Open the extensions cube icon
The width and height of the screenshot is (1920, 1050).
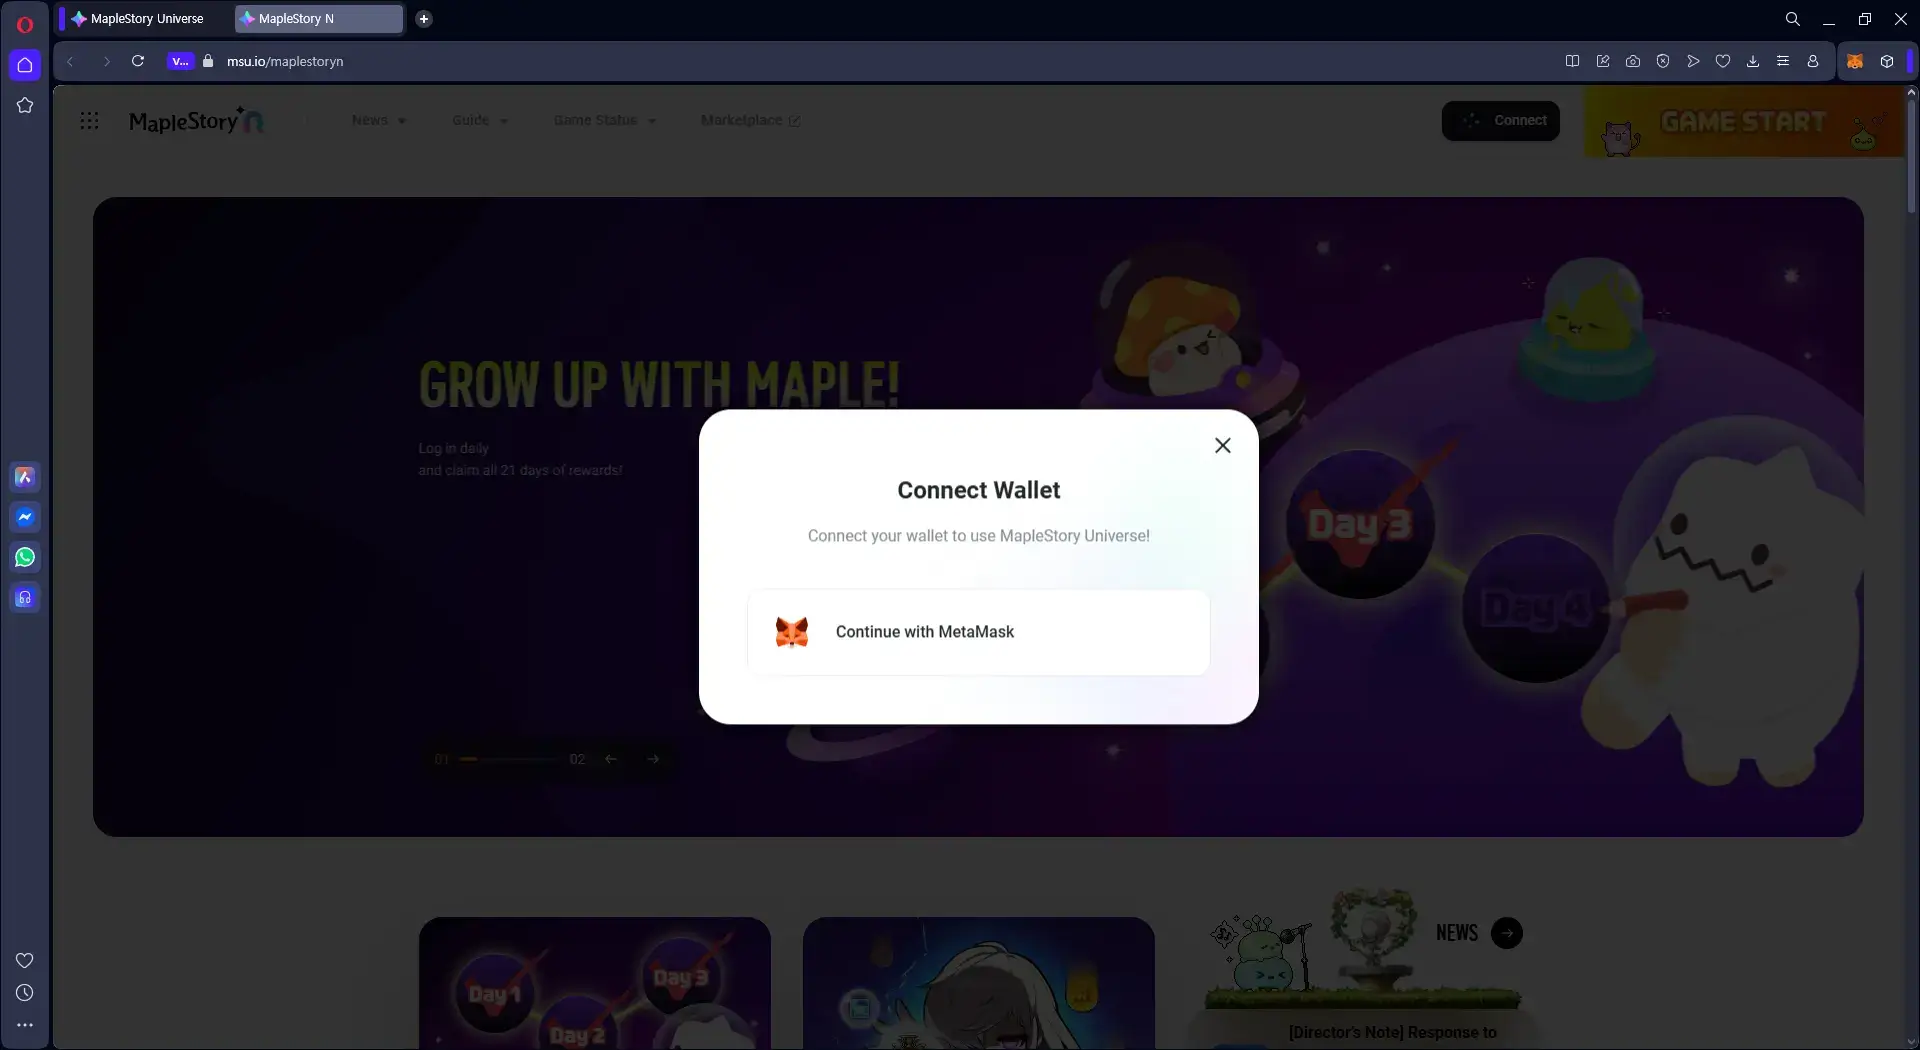pos(1887,61)
